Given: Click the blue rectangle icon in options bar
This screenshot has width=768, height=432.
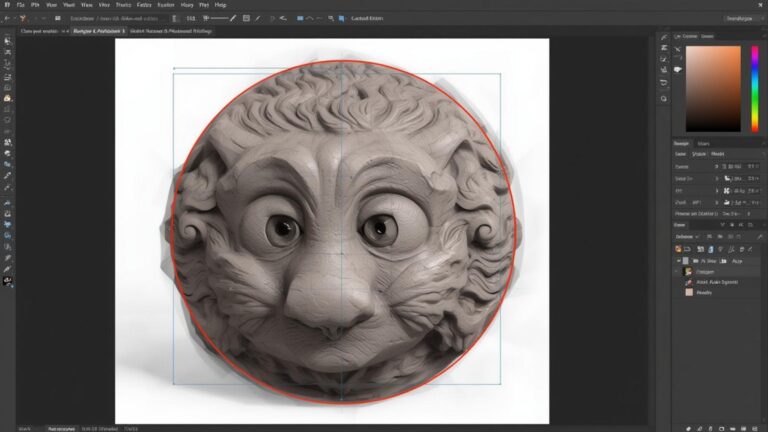Looking at the screenshot, I should tap(300, 19).
